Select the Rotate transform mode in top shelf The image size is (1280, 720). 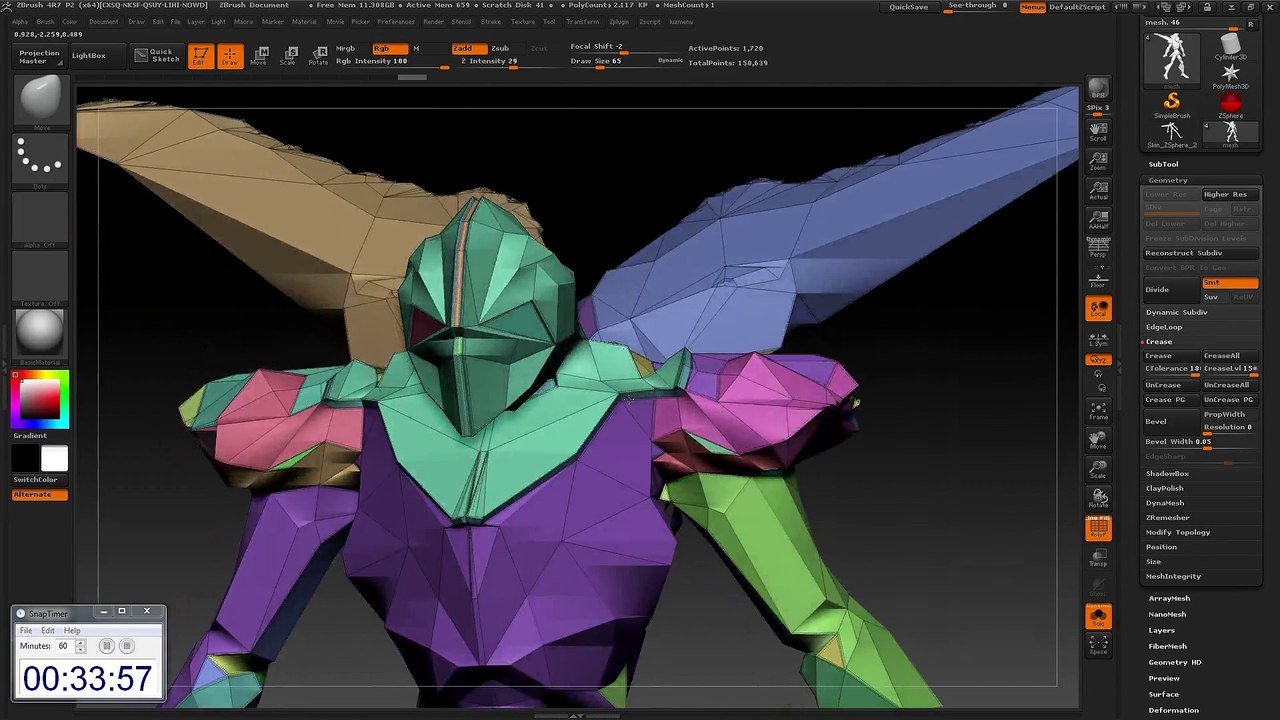318,56
